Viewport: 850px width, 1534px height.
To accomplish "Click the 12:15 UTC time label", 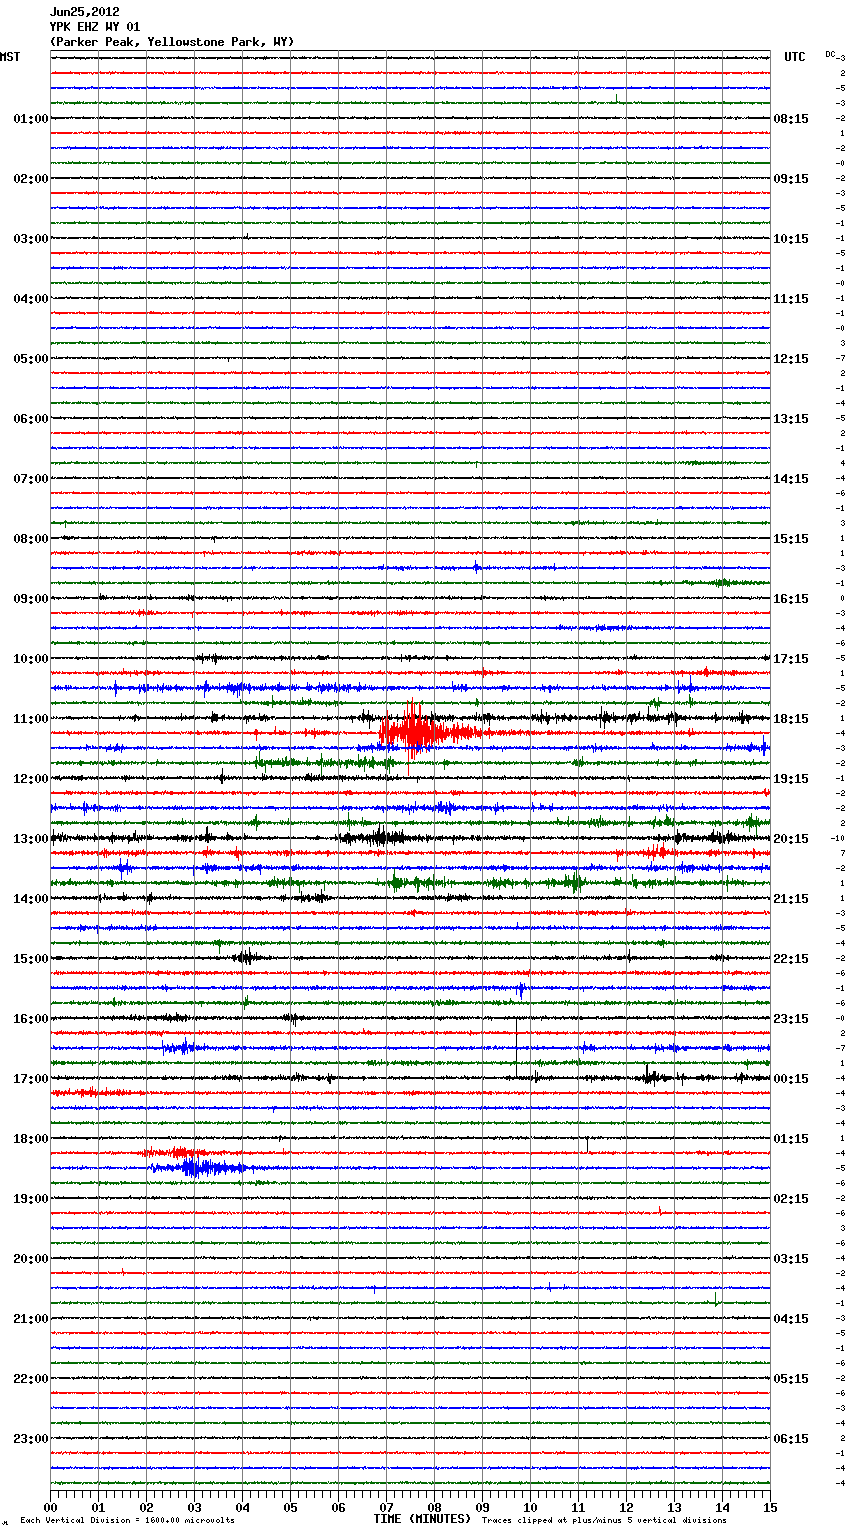I will 791,359.
